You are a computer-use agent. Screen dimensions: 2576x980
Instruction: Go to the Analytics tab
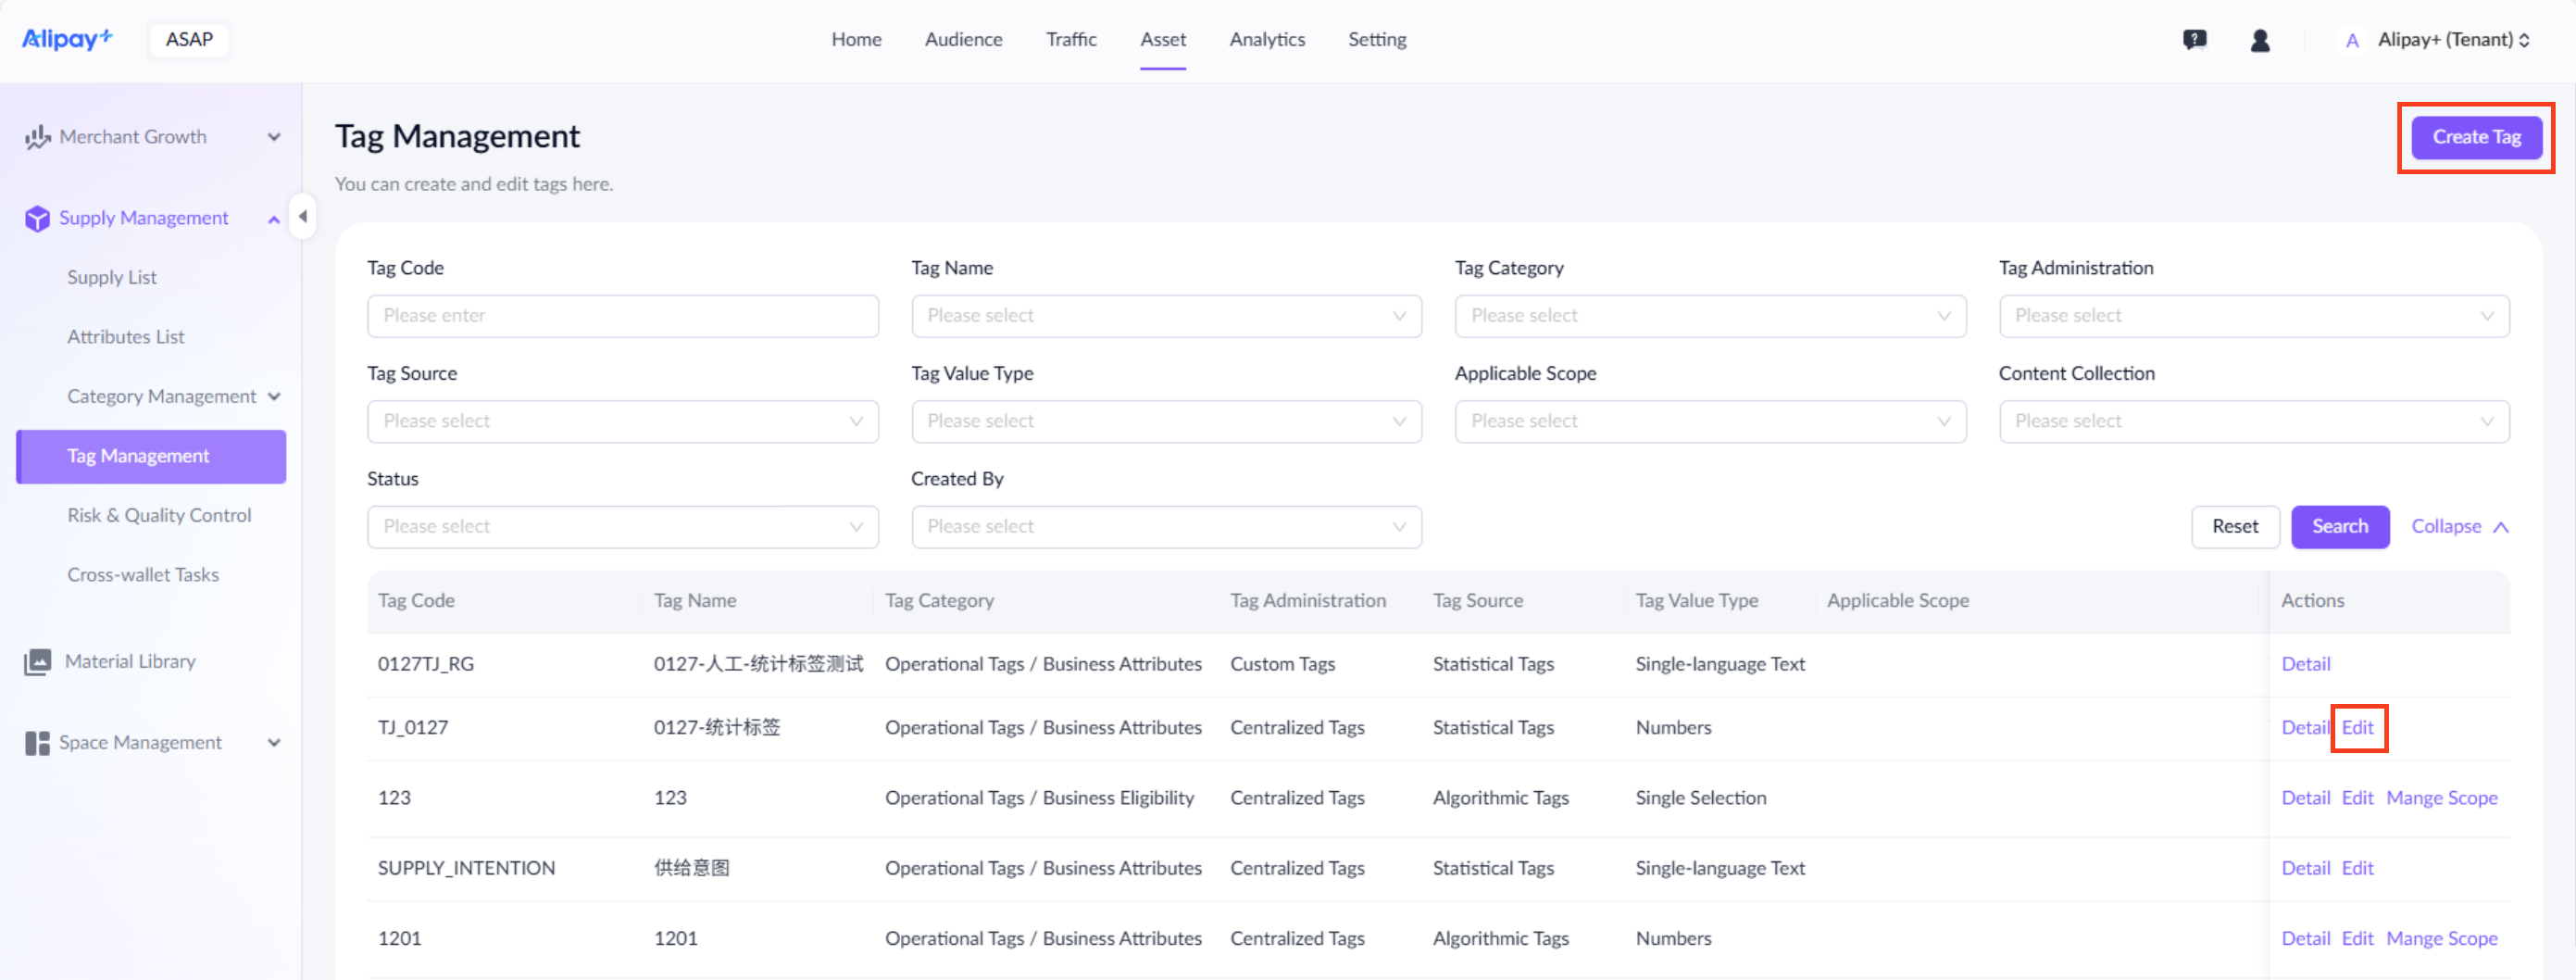tap(1266, 40)
